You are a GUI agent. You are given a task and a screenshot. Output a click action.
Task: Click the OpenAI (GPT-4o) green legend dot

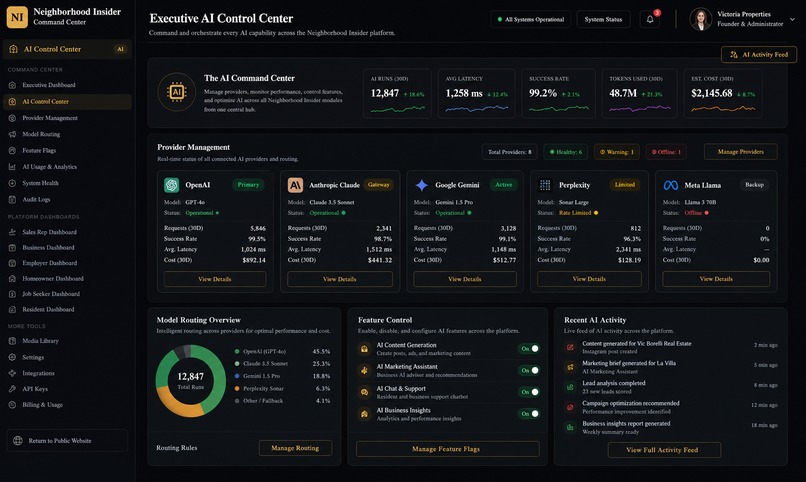point(237,351)
